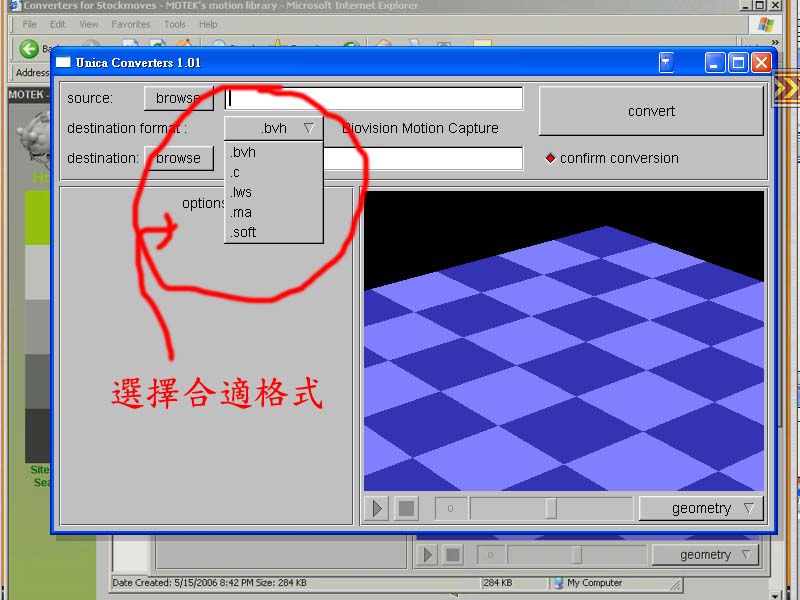Viewport: 800px width, 600px height.
Task: Select .soft from the format list
Action: point(273,232)
